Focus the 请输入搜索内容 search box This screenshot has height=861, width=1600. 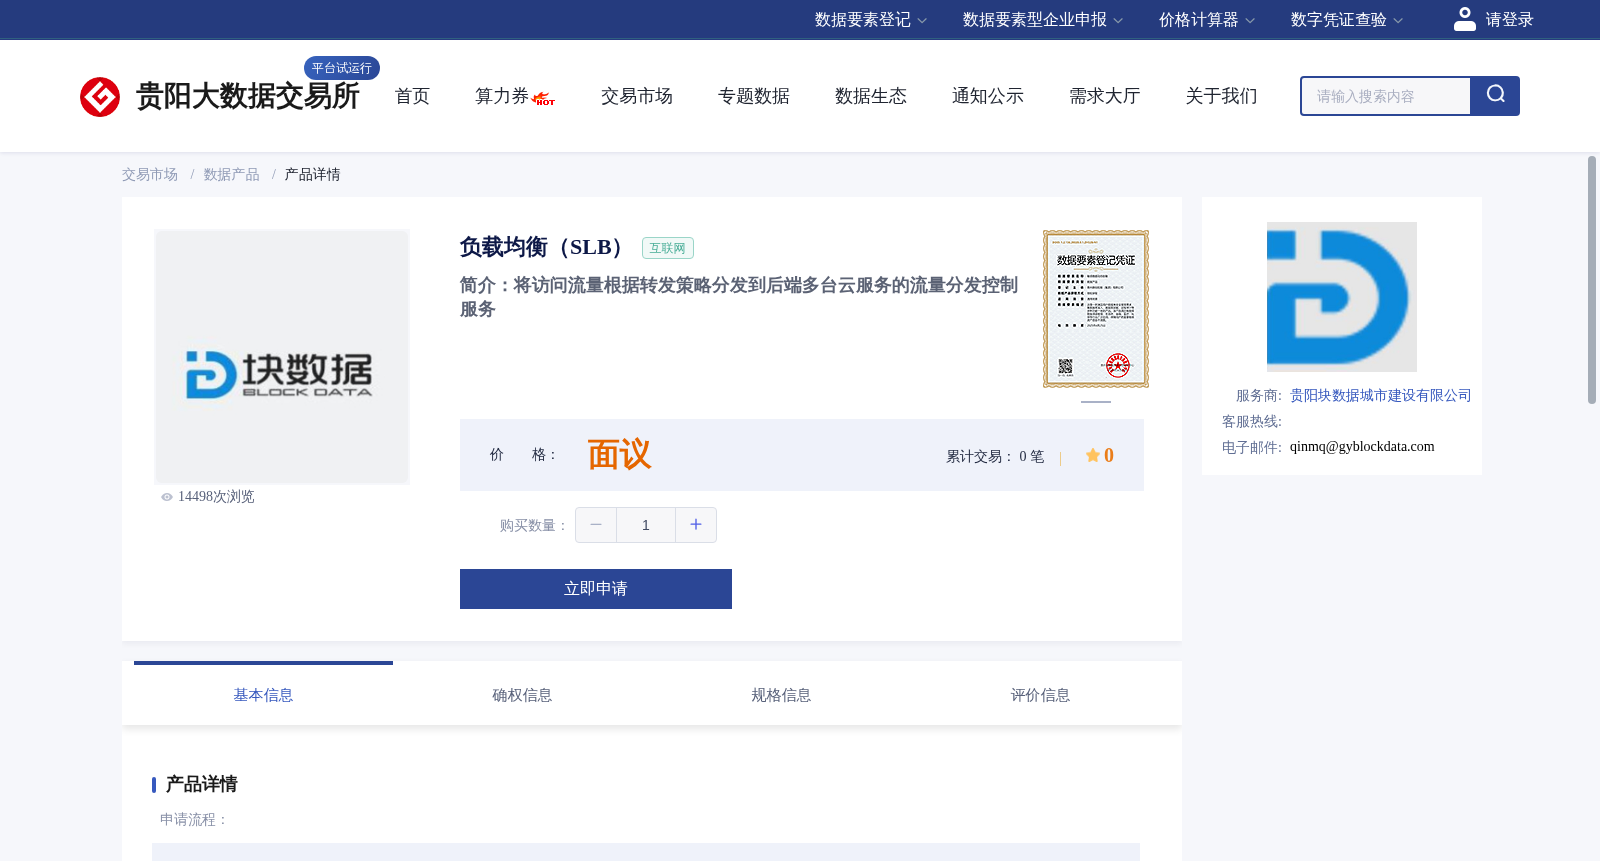(1386, 96)
